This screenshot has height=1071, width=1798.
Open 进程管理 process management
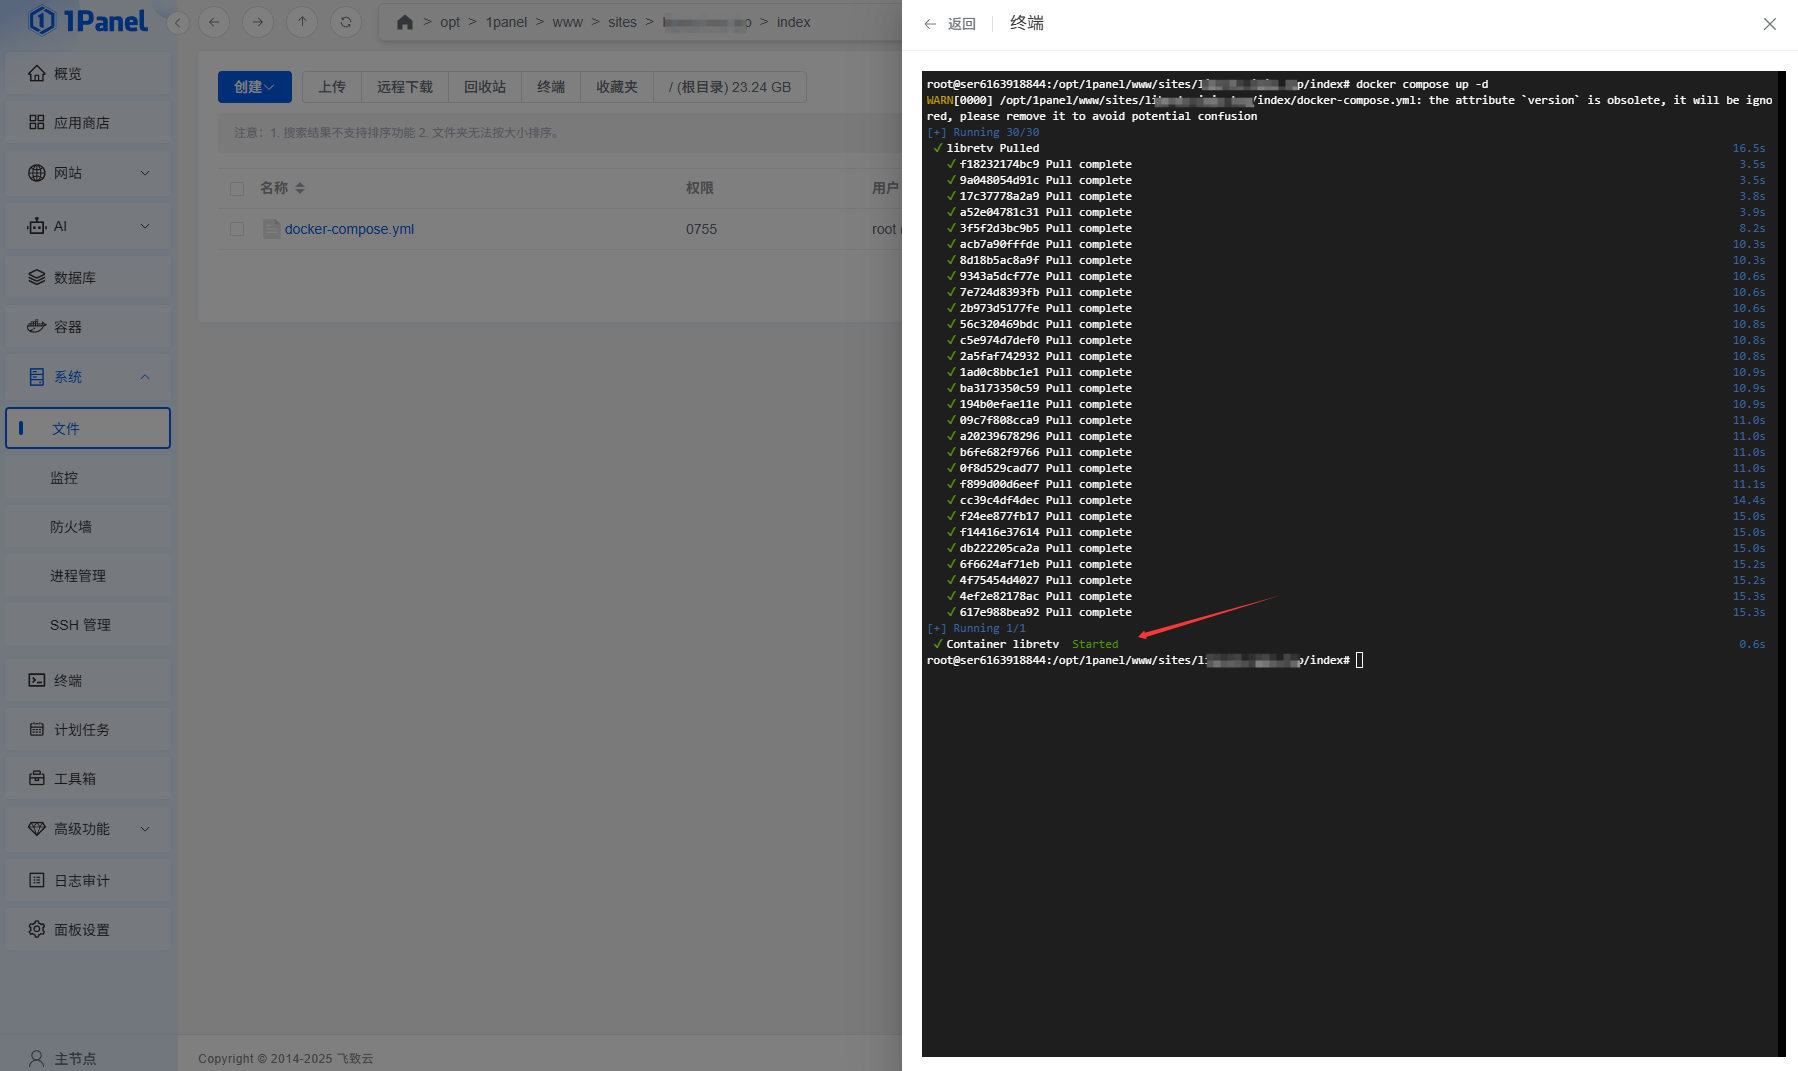click(88, 576)
